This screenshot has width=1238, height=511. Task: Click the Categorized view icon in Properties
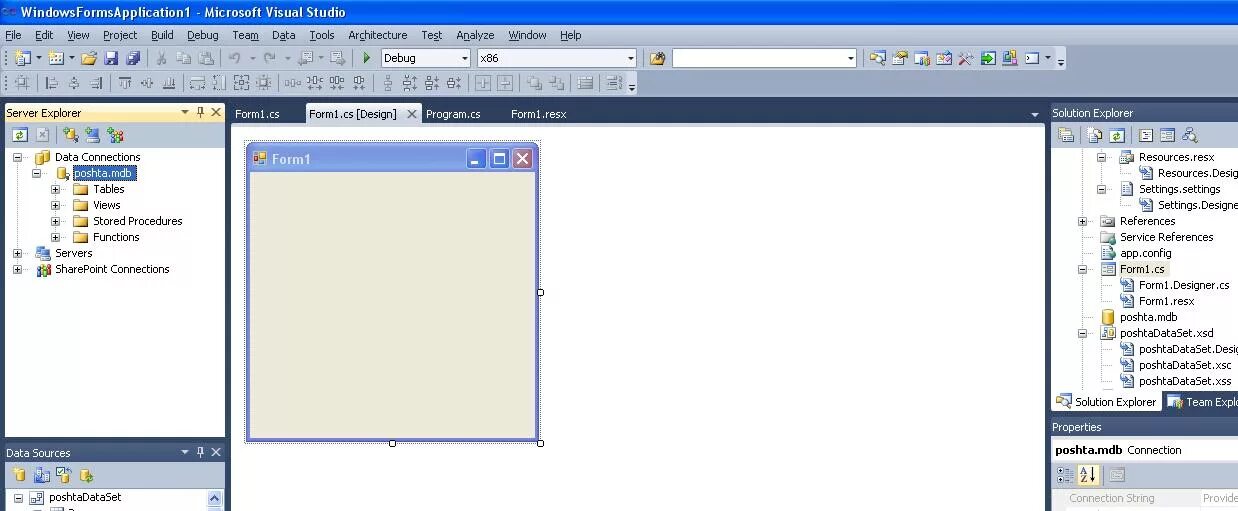pyautogui.click(x=1066, y=475)
